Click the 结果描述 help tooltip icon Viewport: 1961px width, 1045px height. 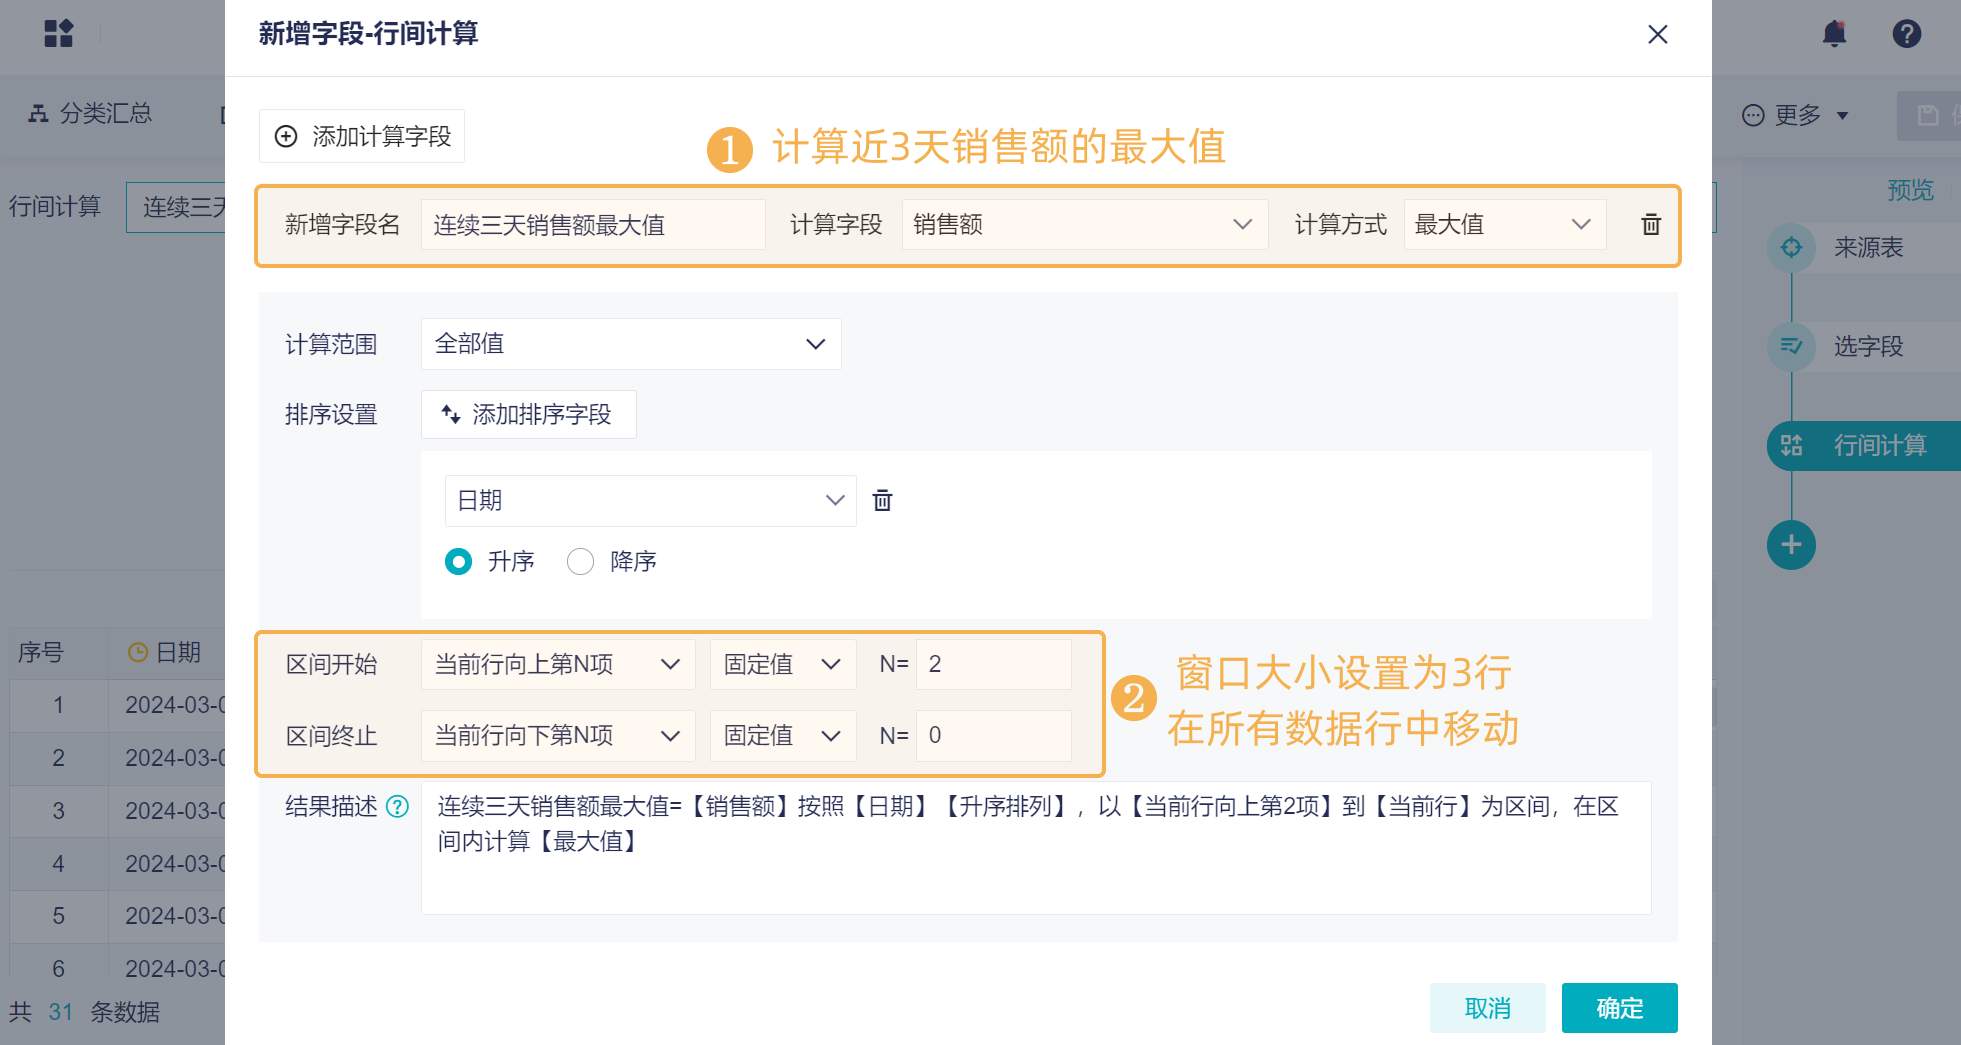click(398, 807)
